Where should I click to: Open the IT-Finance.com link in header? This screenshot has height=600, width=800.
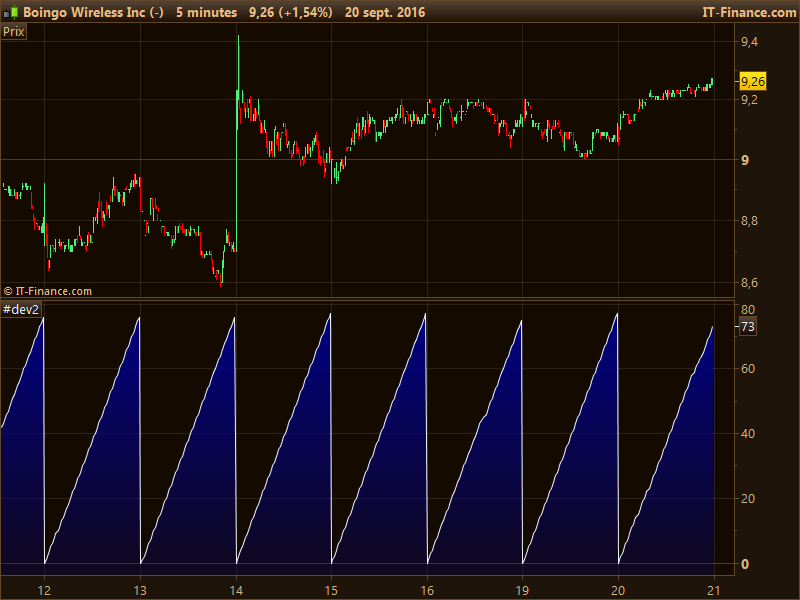click(x=749, y=12)
